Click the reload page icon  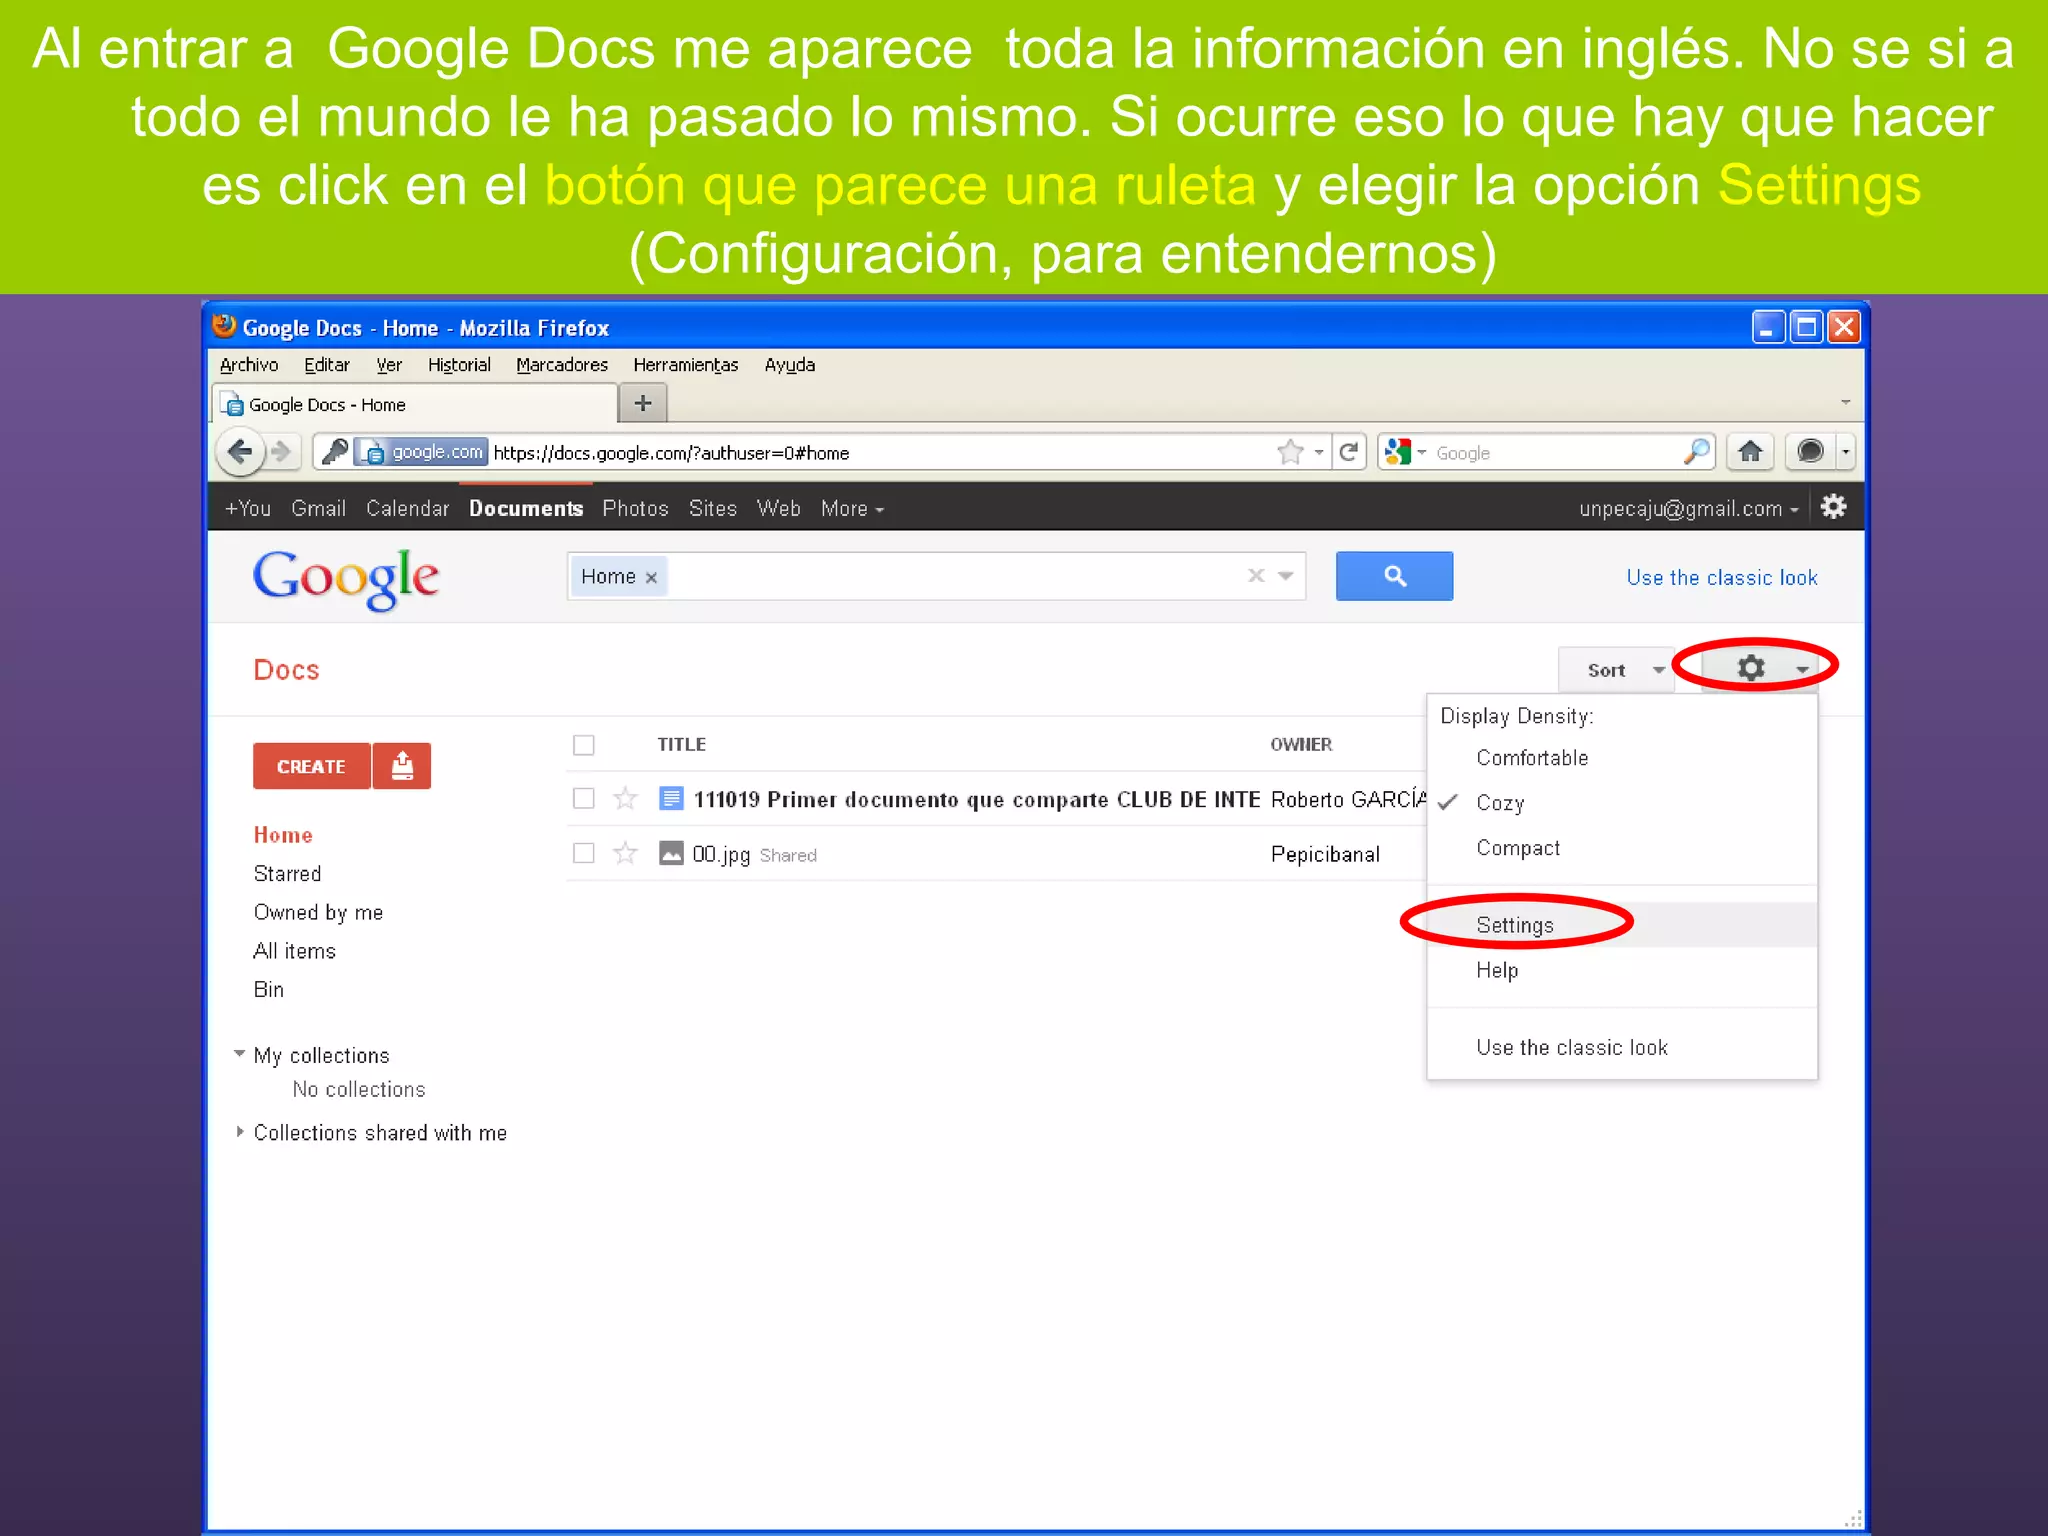[x=1348, y=452]
